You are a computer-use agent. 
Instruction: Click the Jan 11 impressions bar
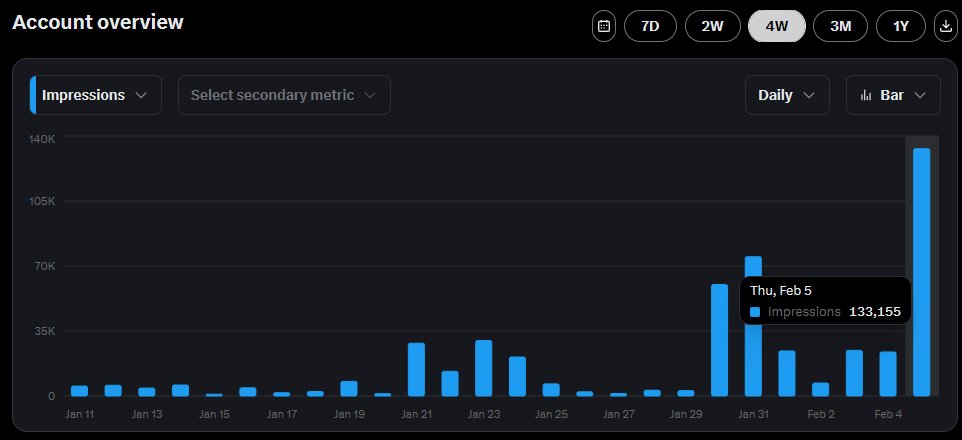pyautogui.click(x=79, y=391)
